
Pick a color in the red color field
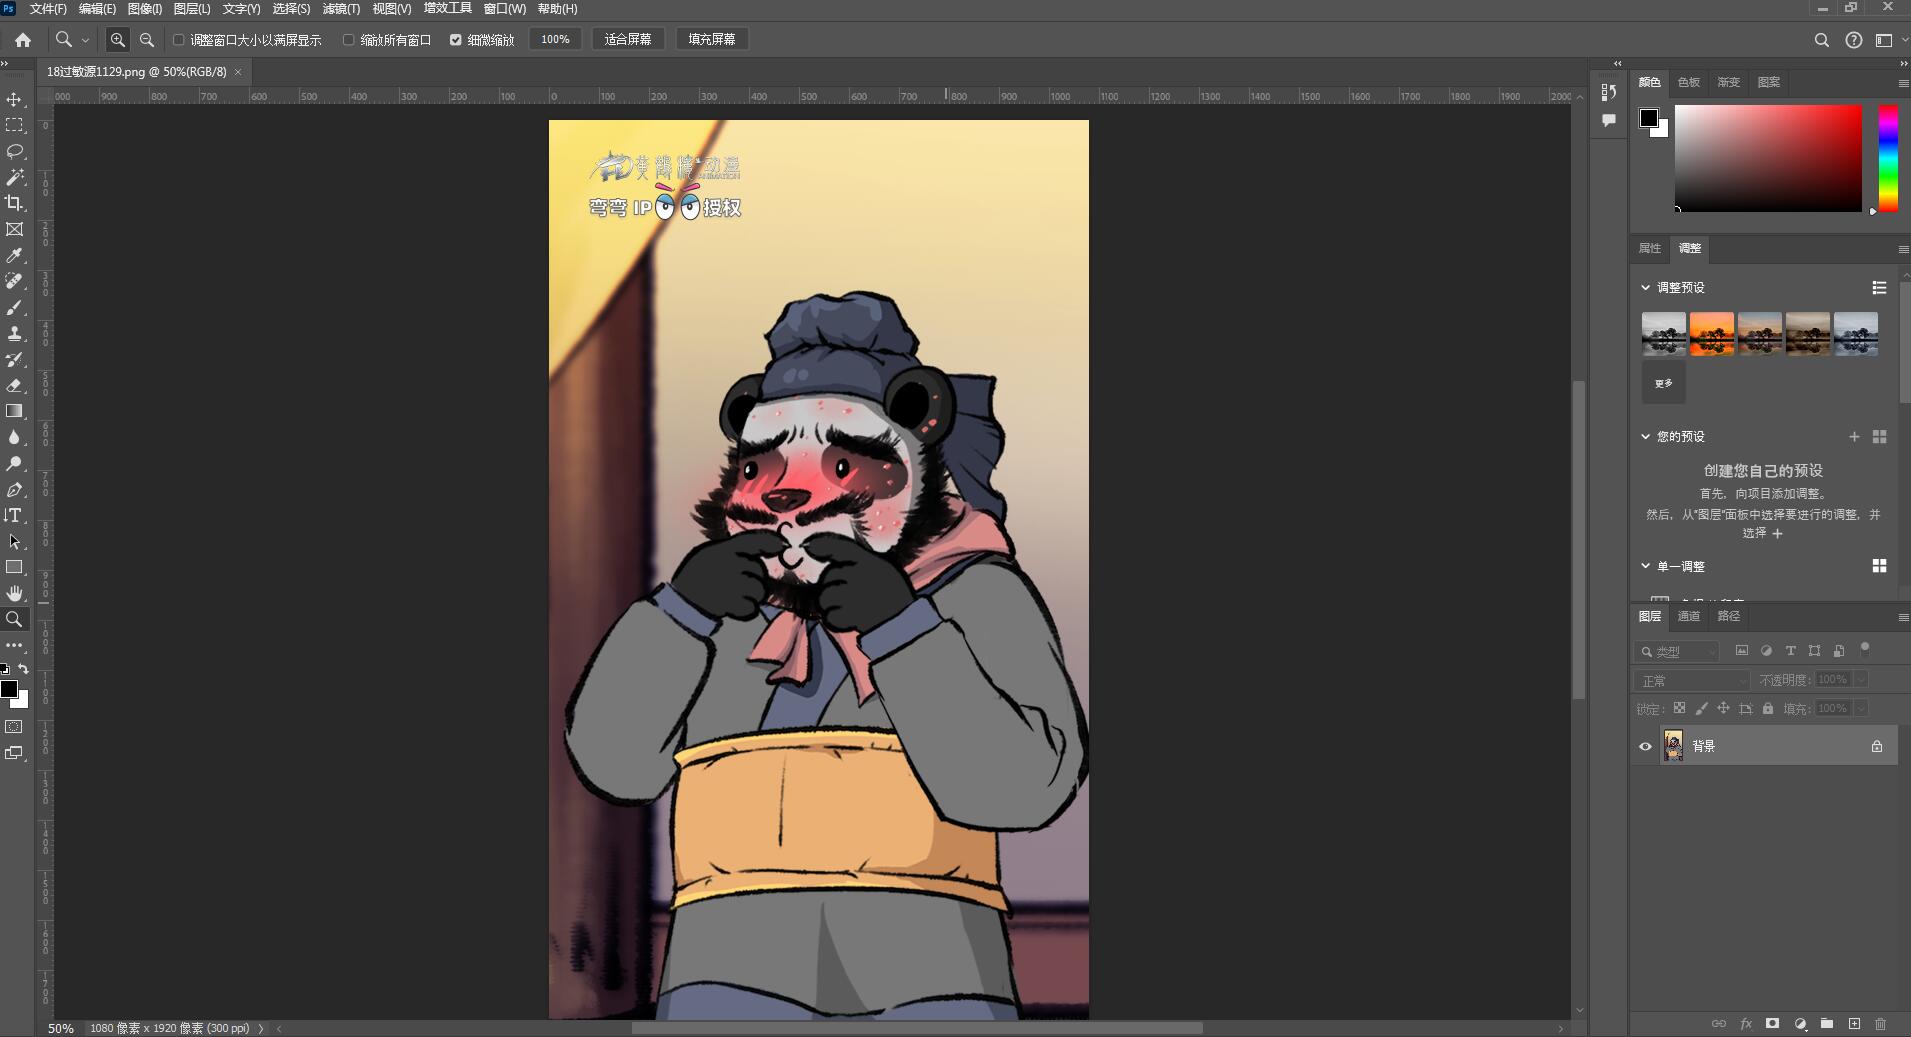1768,158
